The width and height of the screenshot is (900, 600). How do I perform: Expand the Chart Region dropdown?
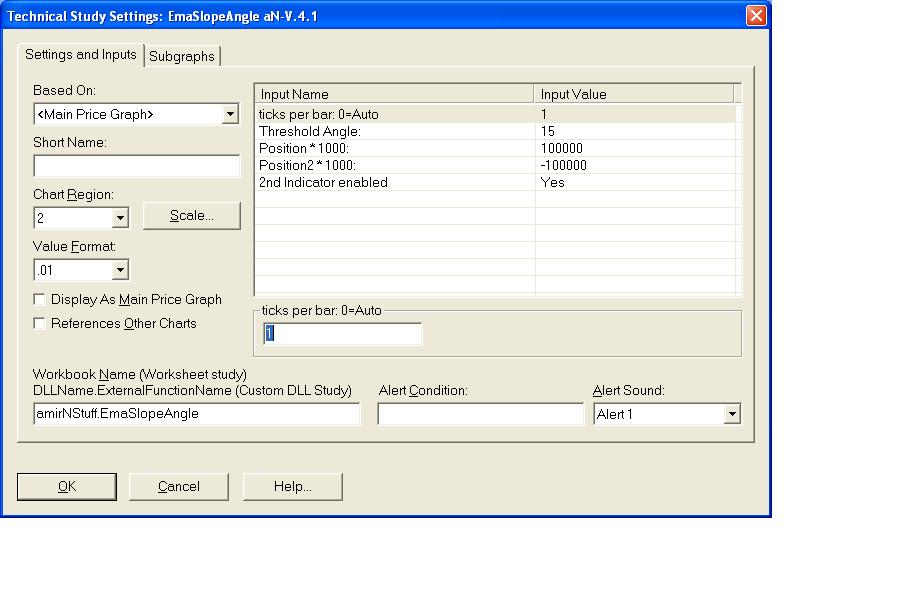(x=120, y=218)
